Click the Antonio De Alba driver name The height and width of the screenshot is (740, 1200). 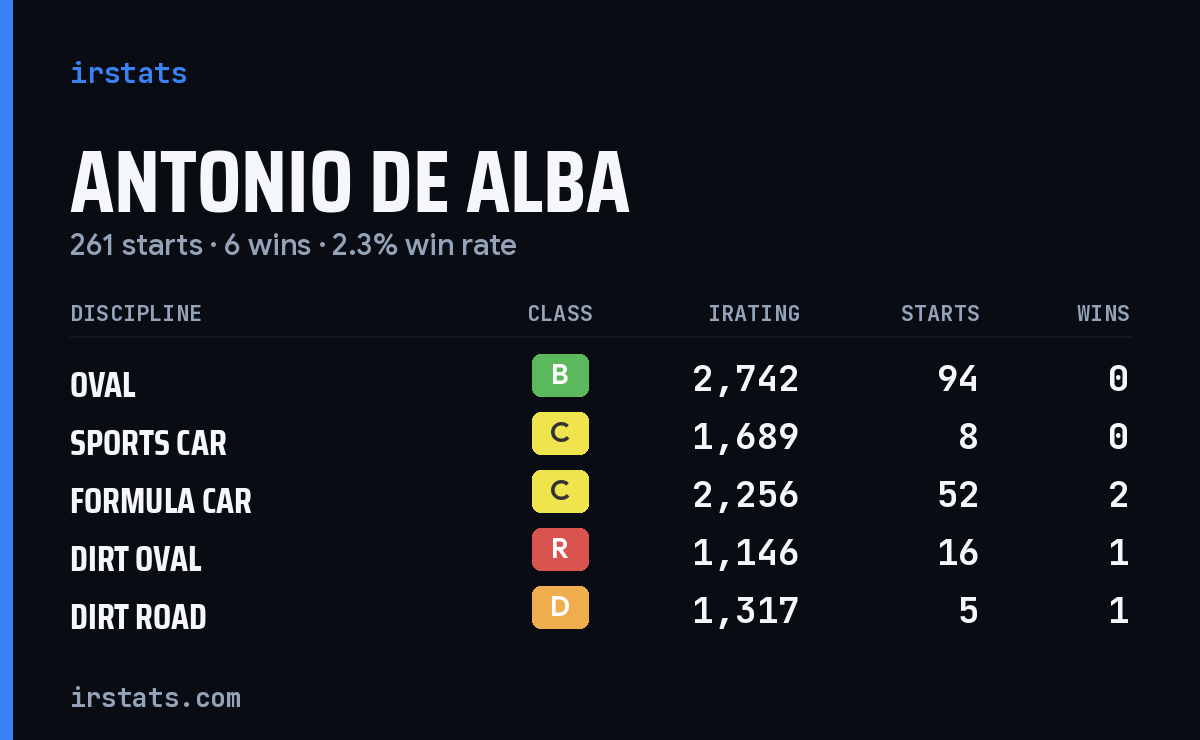pyautogui.click(x=350, y=182)
